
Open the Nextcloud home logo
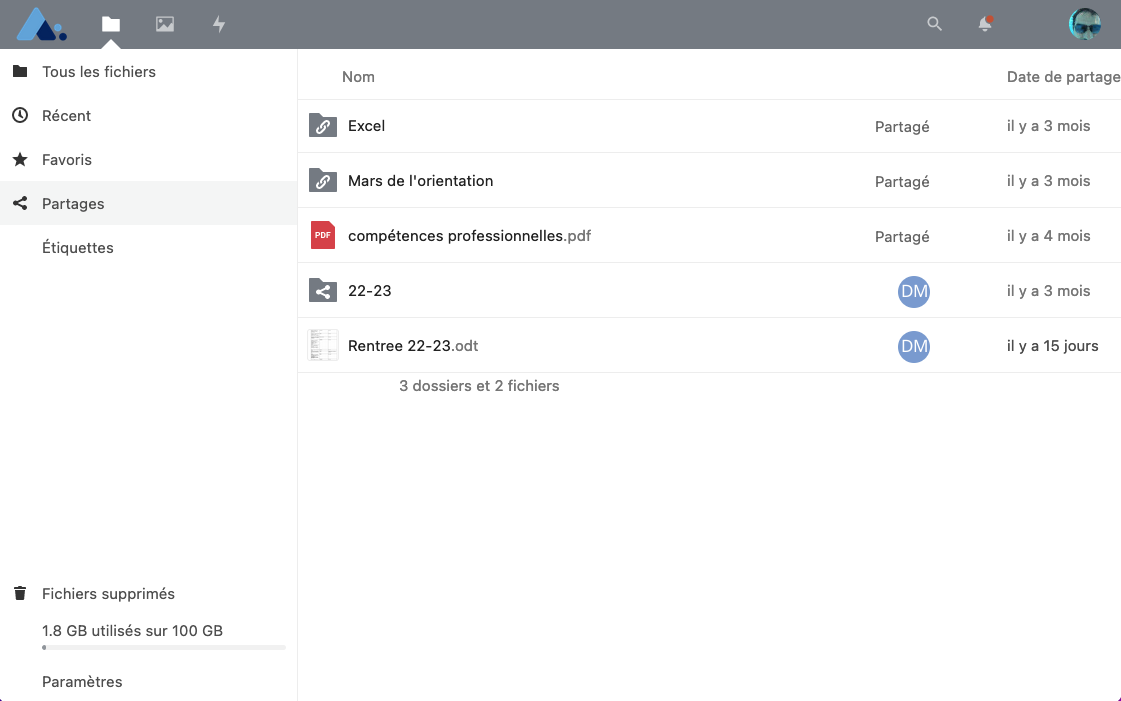41,24
